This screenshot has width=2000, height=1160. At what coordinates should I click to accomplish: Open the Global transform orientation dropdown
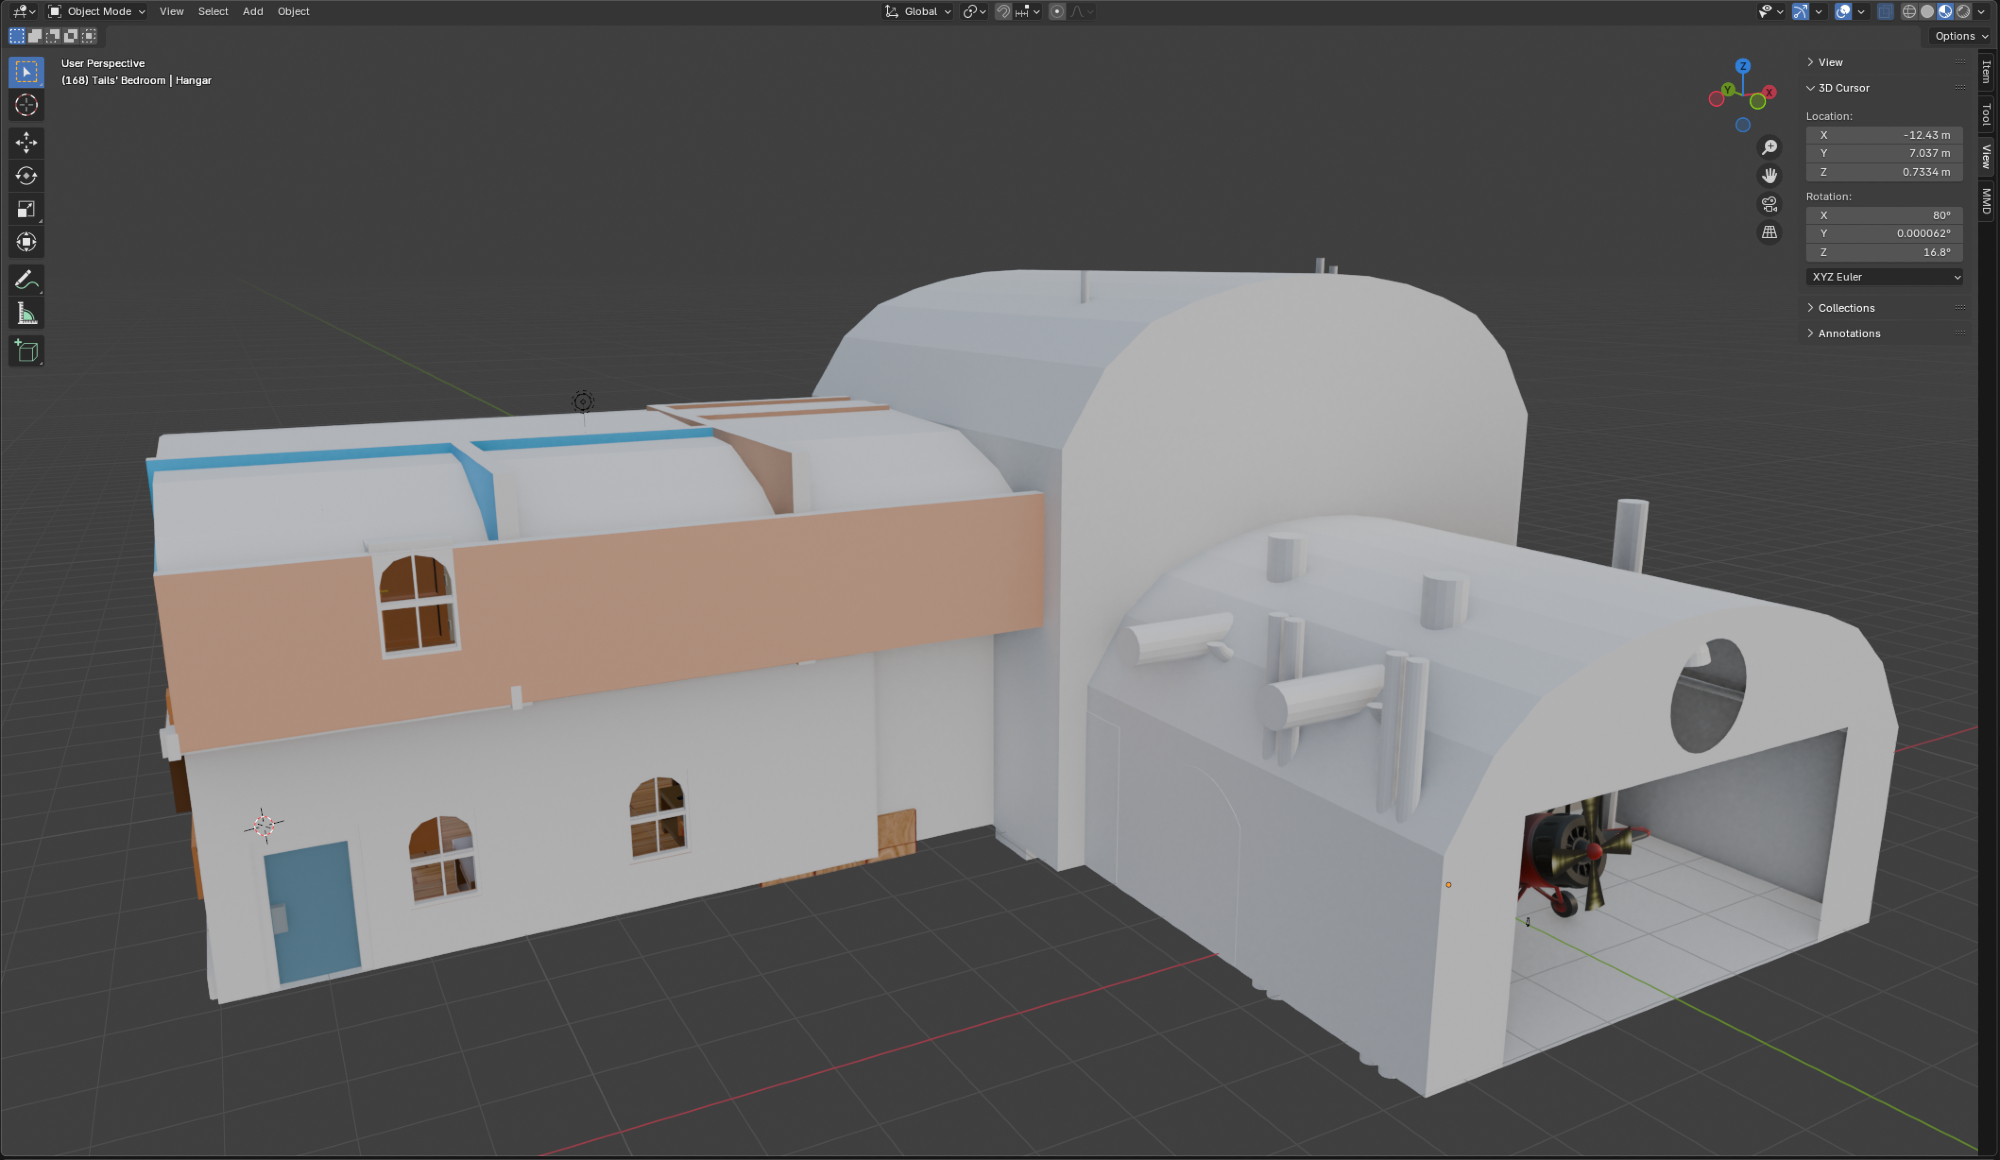[x=918, y=12]
